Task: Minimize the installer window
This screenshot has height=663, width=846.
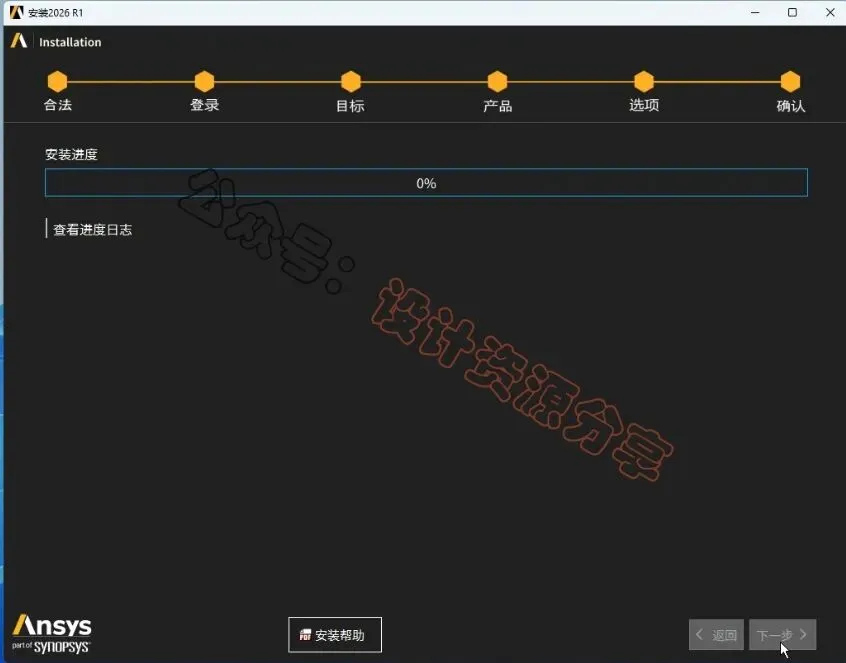Action: 755,12
